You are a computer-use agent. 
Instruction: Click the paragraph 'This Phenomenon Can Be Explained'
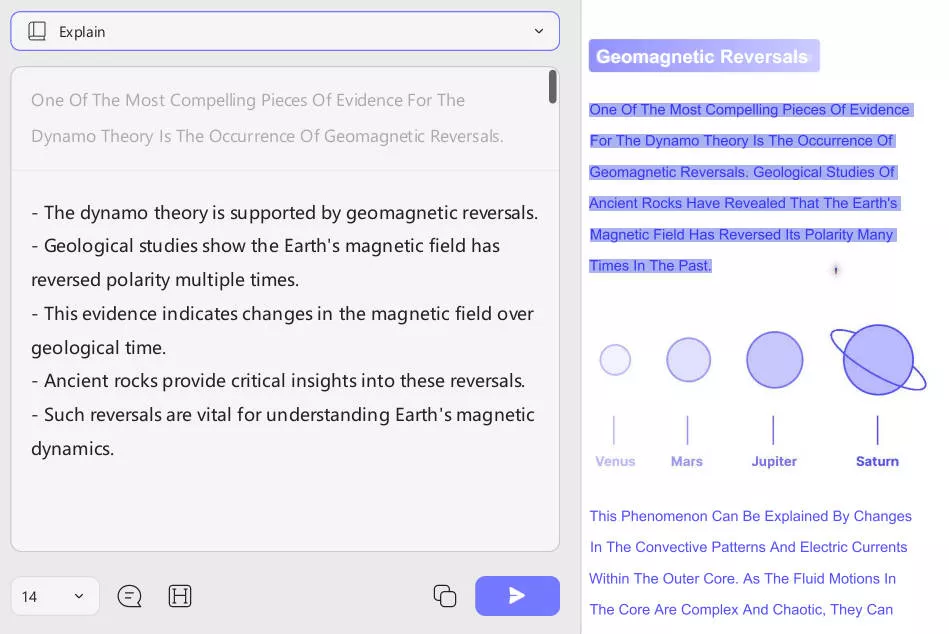[749, 562]
